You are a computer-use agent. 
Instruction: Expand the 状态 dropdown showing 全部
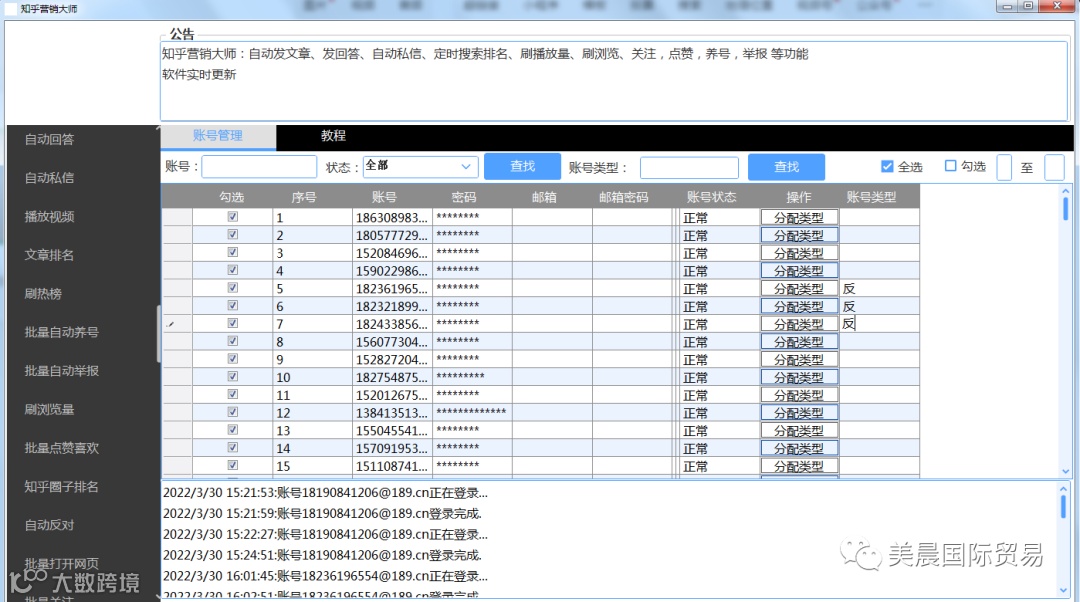click(x=421, y=167)
